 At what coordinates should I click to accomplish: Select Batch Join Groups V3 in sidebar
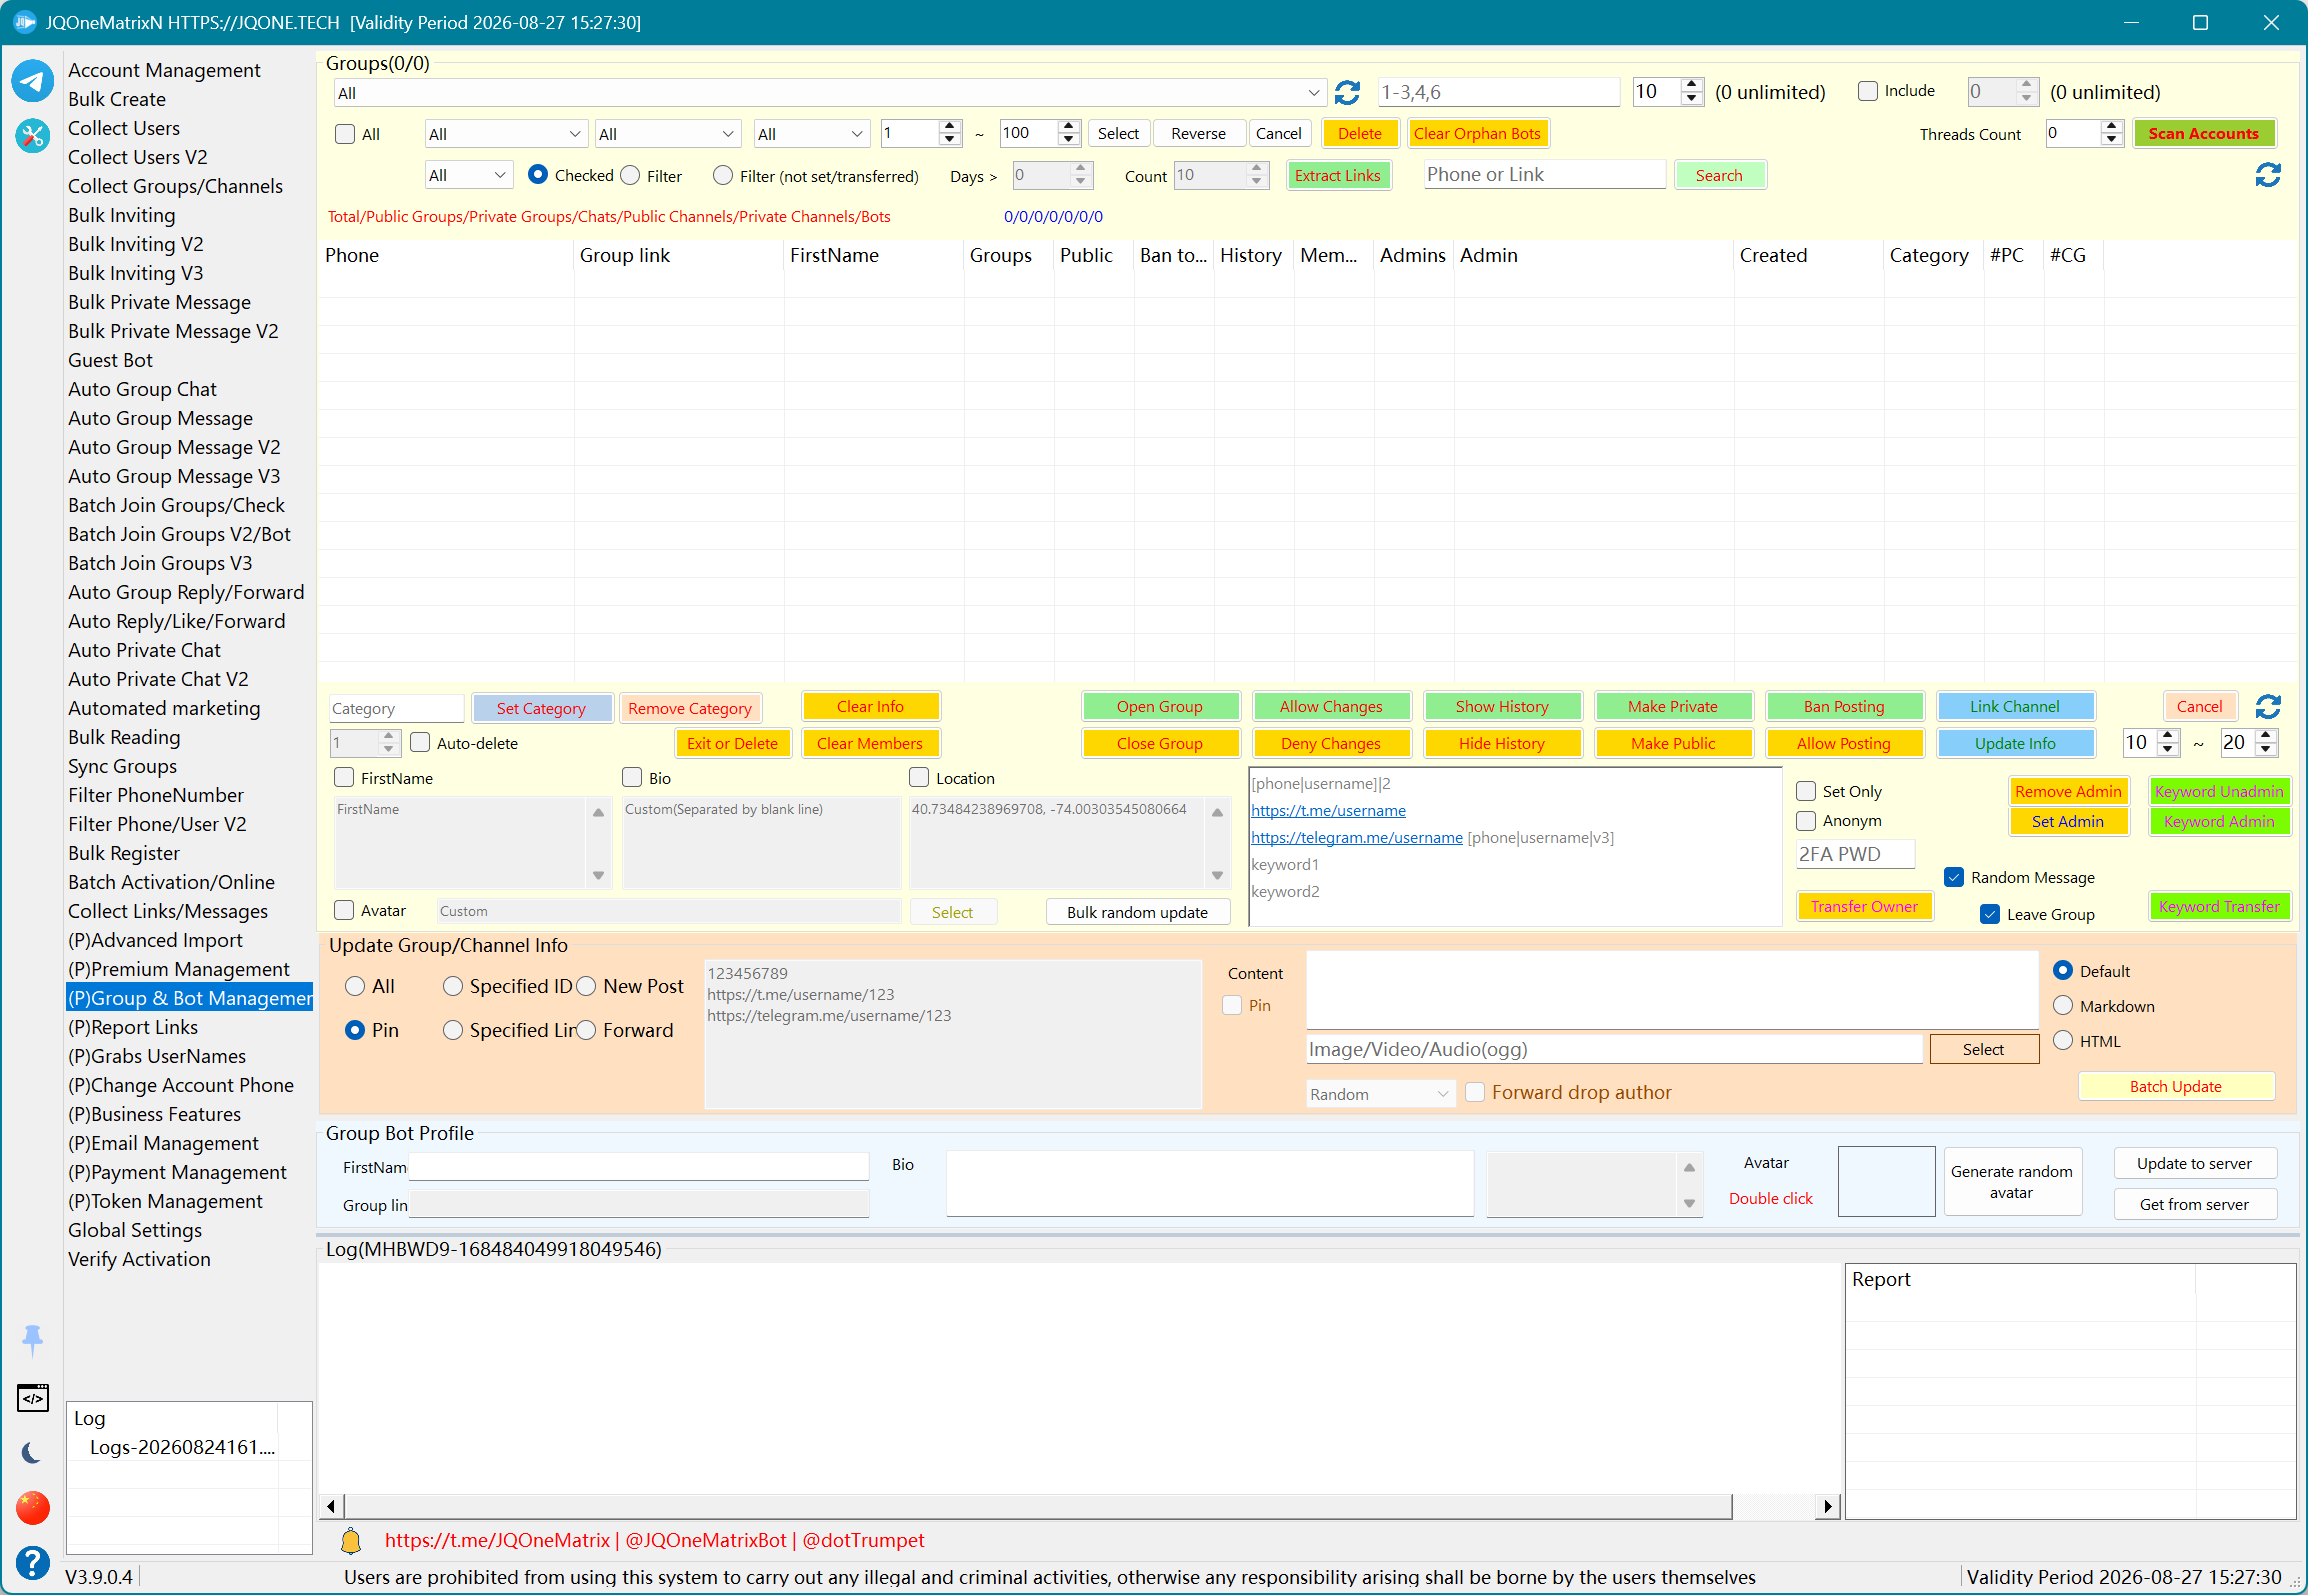(160, 563)
